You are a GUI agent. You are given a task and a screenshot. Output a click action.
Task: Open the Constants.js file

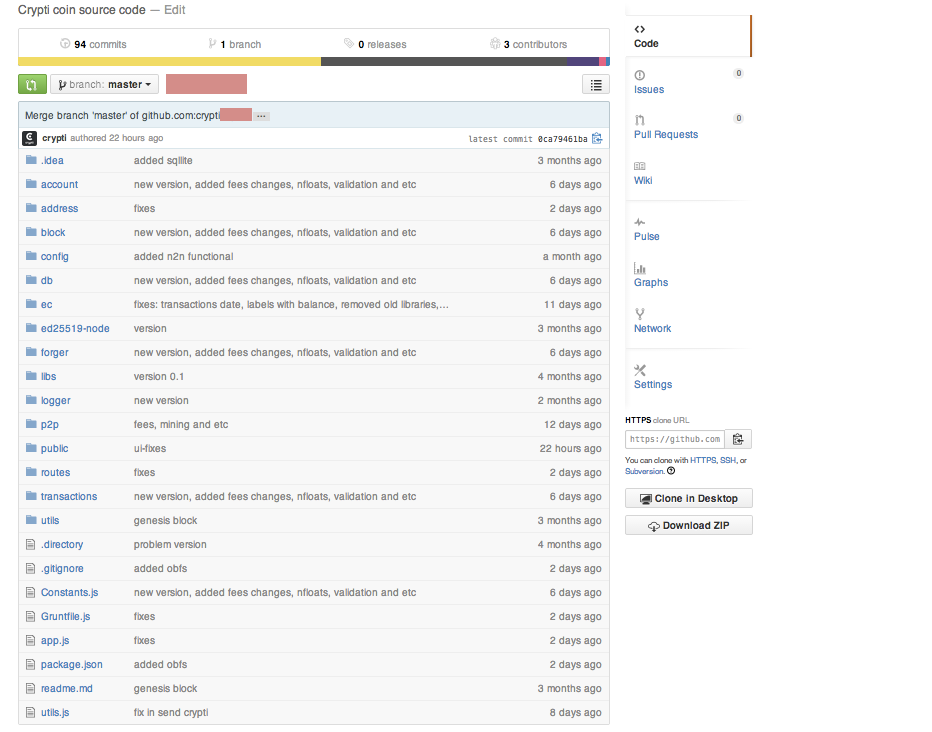coord(70,593)
